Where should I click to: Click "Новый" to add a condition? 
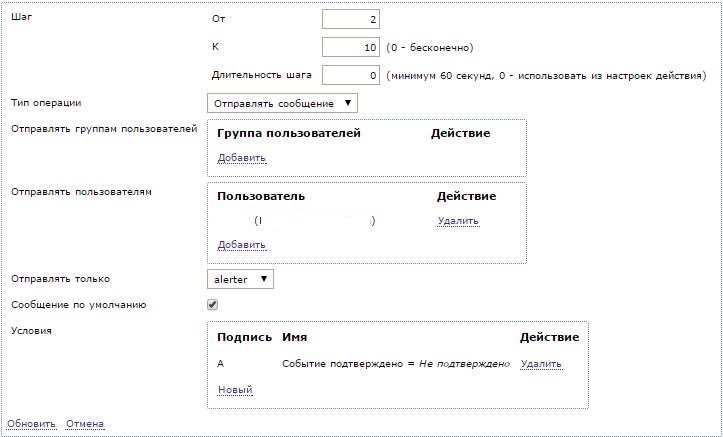(234, 389)
